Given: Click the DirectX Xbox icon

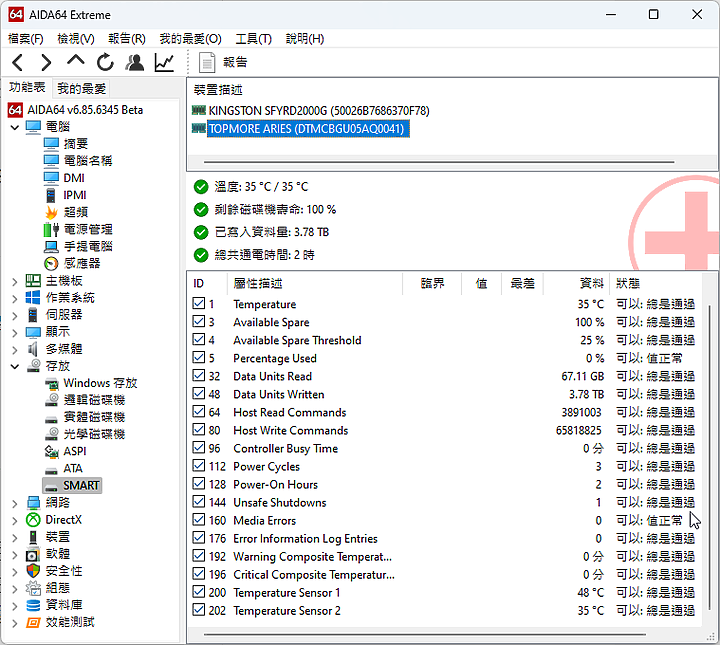Looking at the screenshot, I should pyautogui.click(x=33, y=520).
